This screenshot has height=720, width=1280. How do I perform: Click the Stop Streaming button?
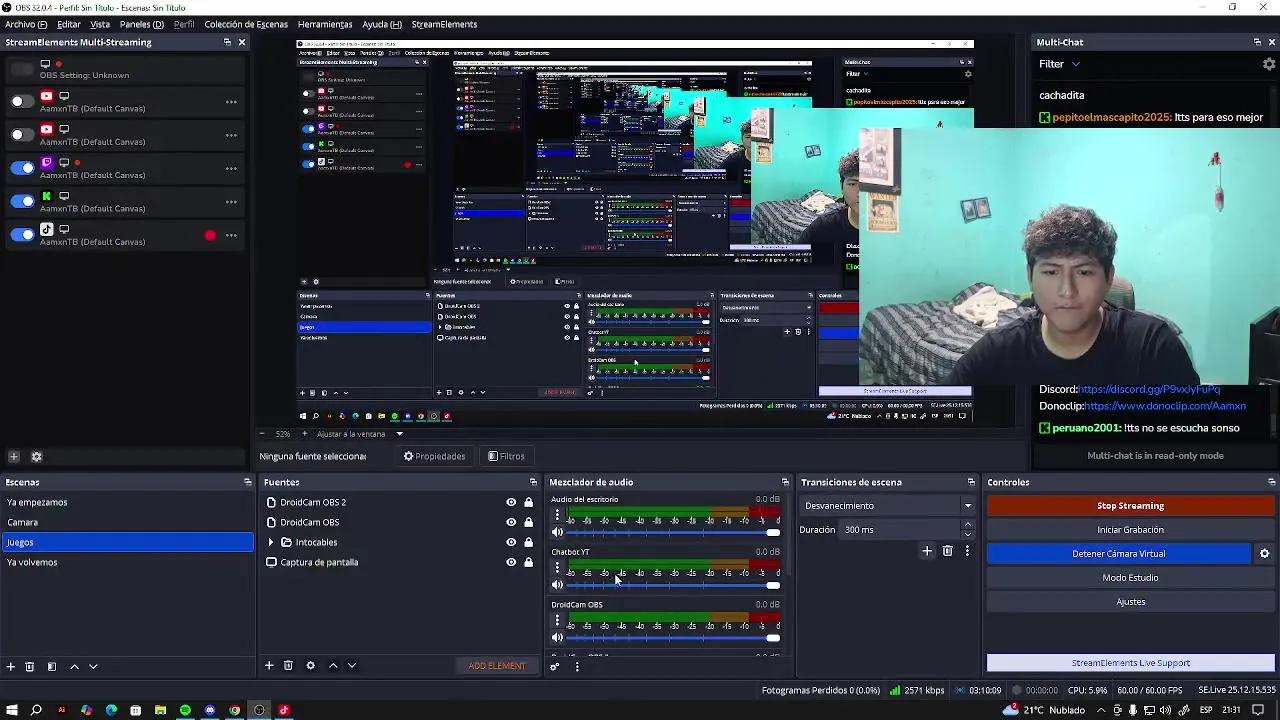(1130, 506)
